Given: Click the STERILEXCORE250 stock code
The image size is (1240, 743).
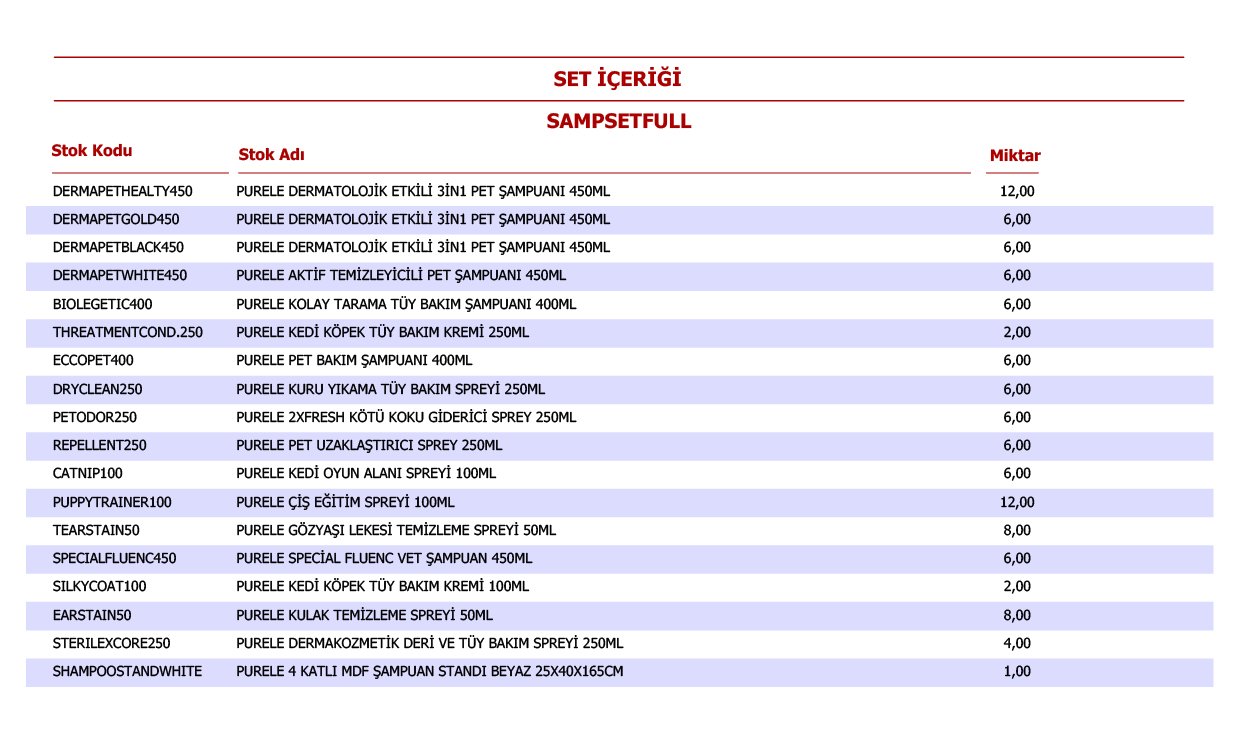Looking at the screenshot, I should pyautogui.click(x=112, y=643).
